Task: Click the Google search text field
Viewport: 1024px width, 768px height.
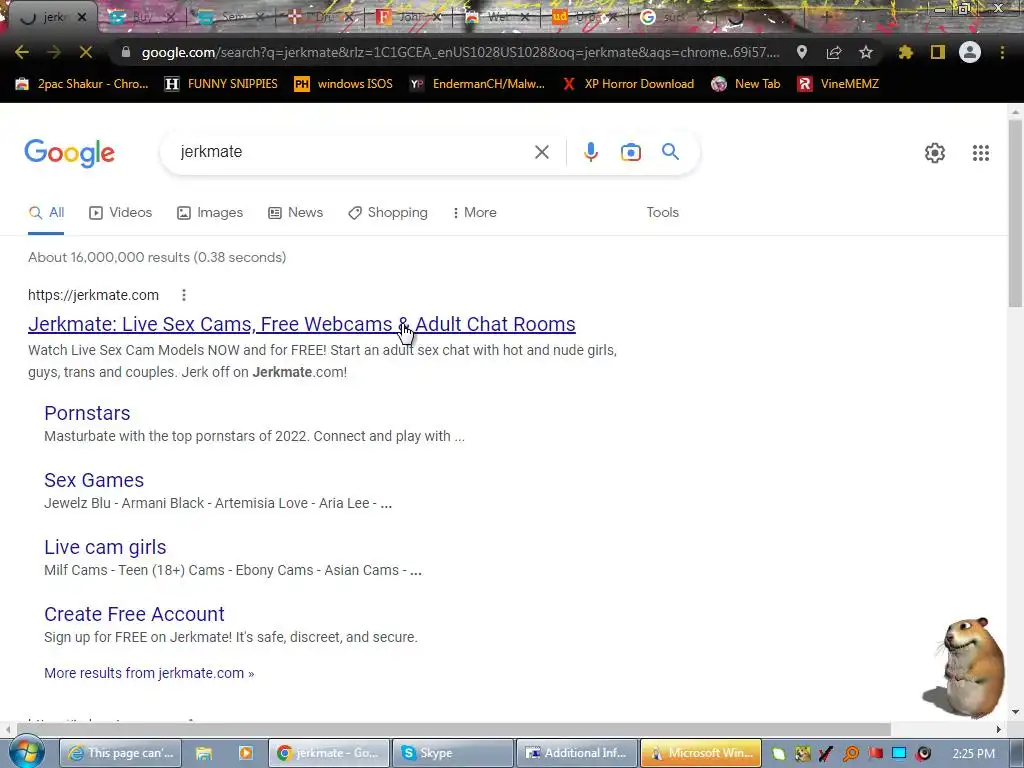Action: point(353,152)
